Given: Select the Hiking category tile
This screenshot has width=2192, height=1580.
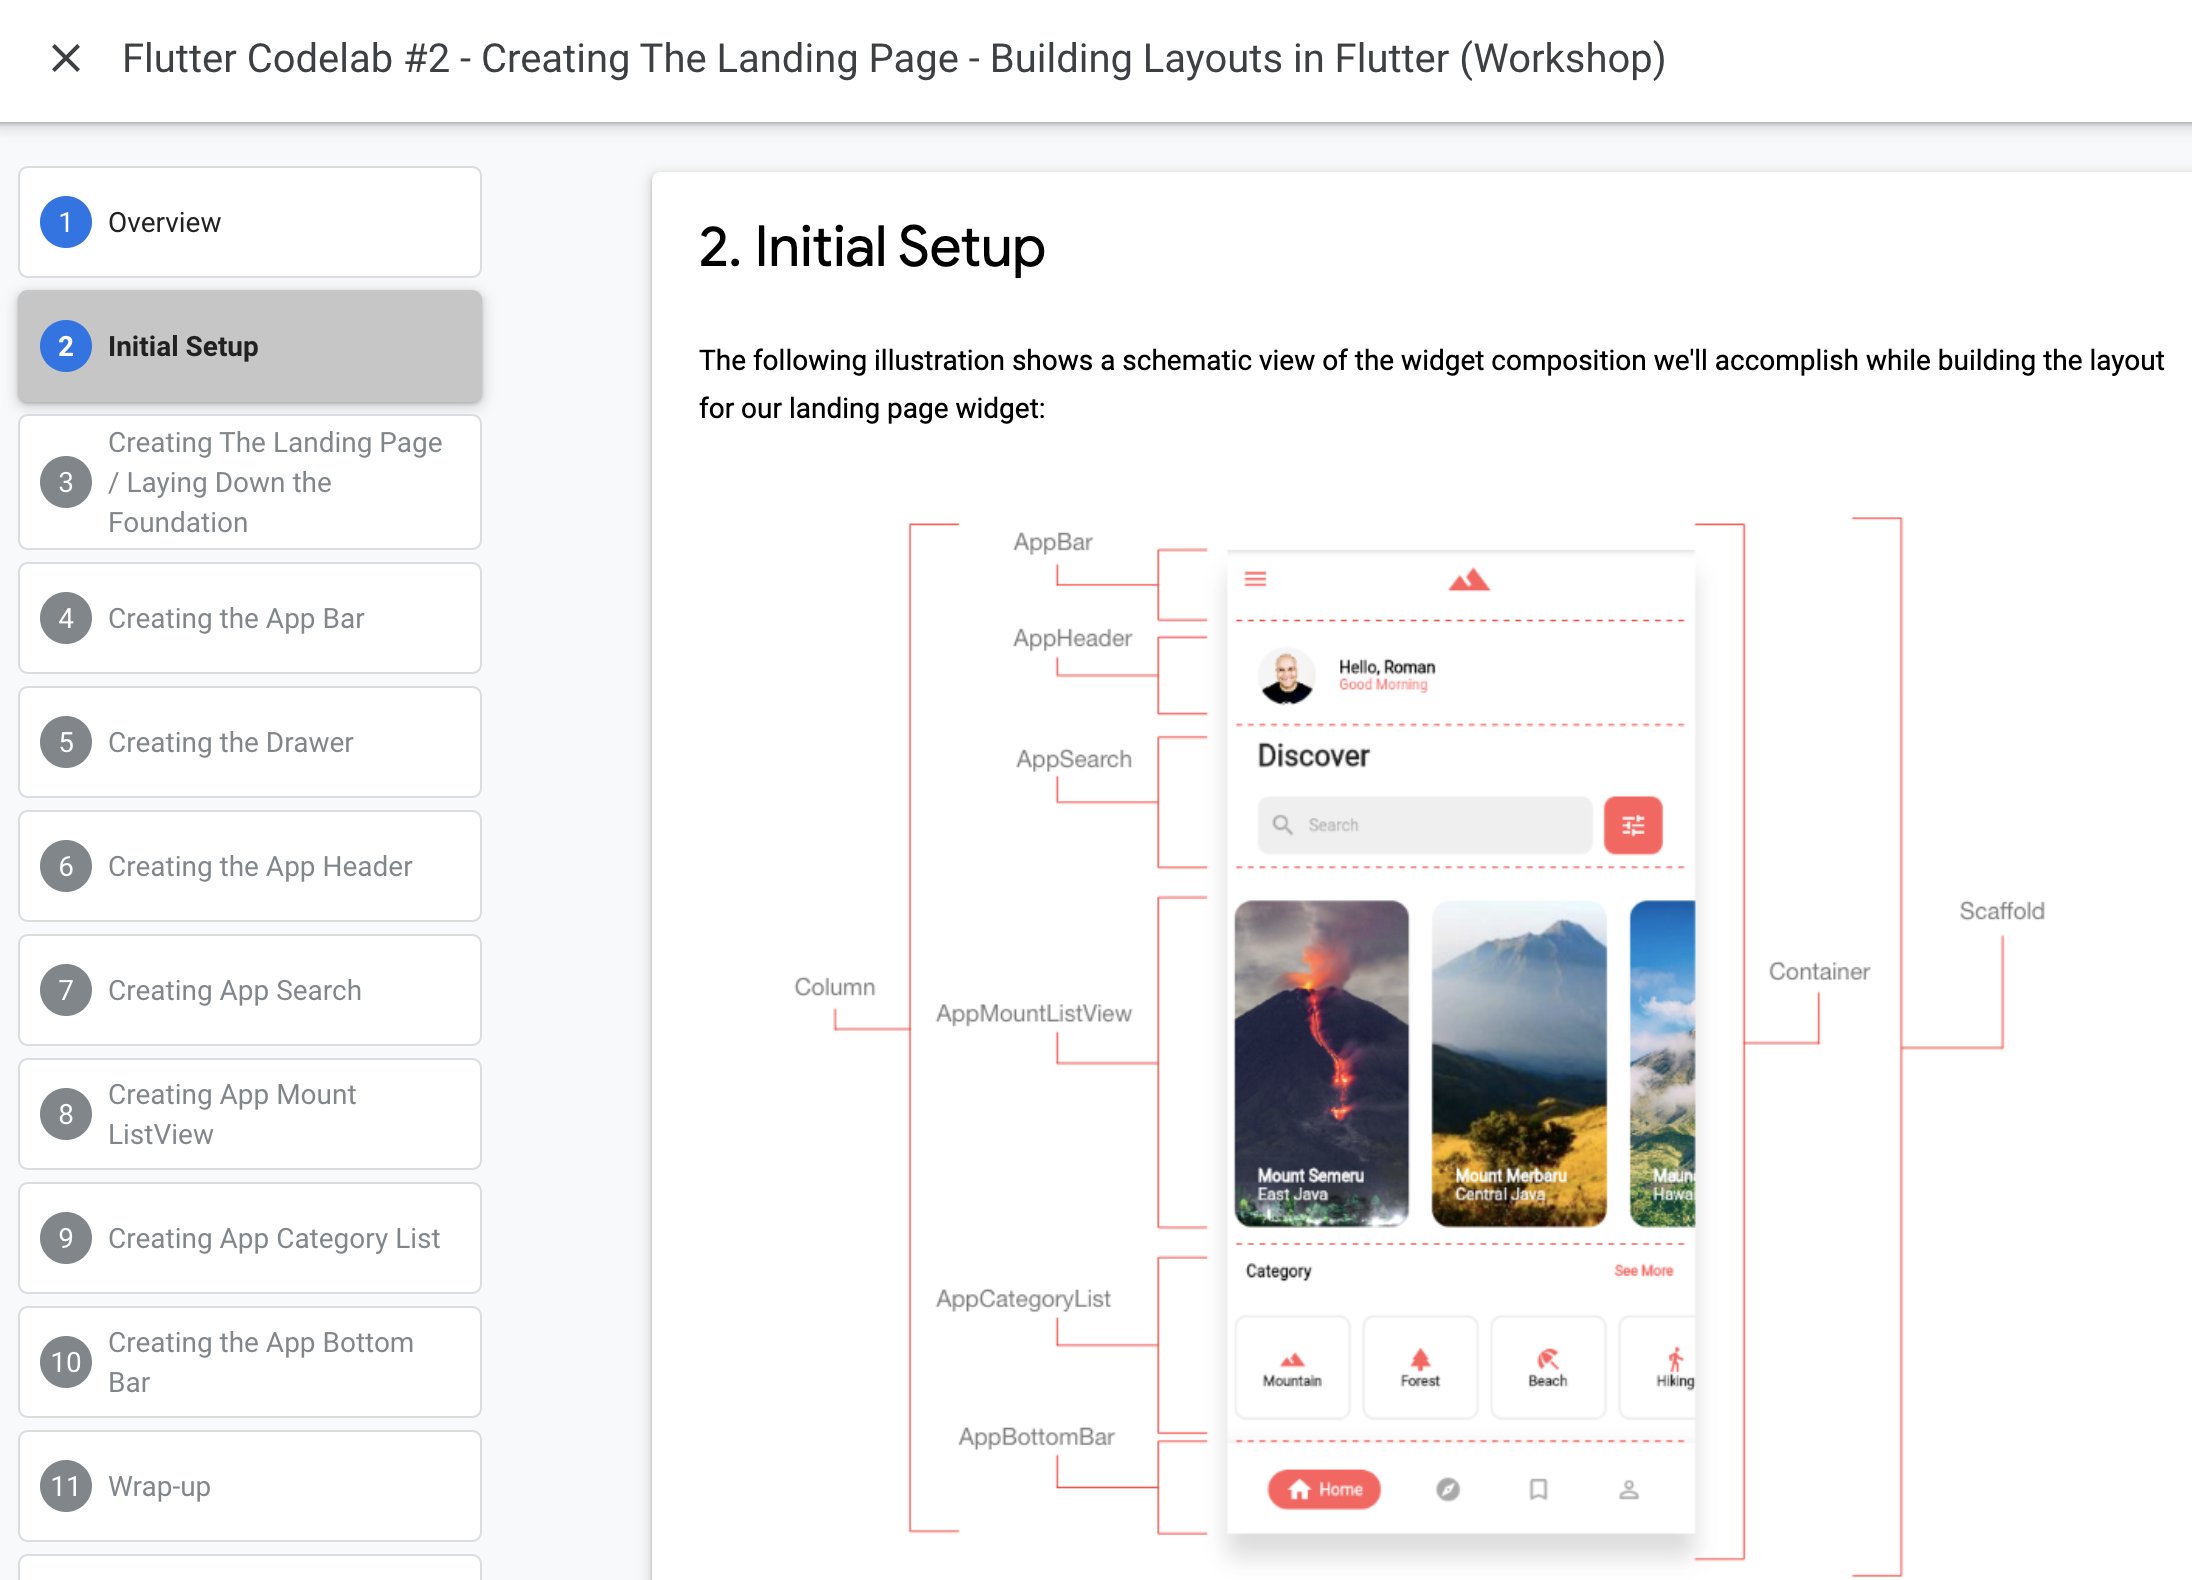Looking at the screenshot, I should point(1658,1367).
